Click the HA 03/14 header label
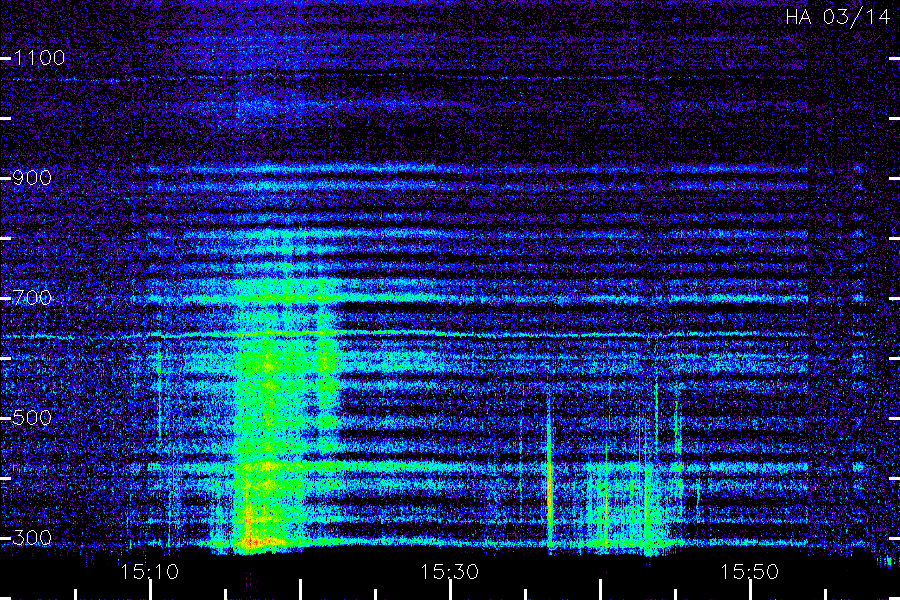The height and width of the screenshot is (600, 900). point(837,17)
